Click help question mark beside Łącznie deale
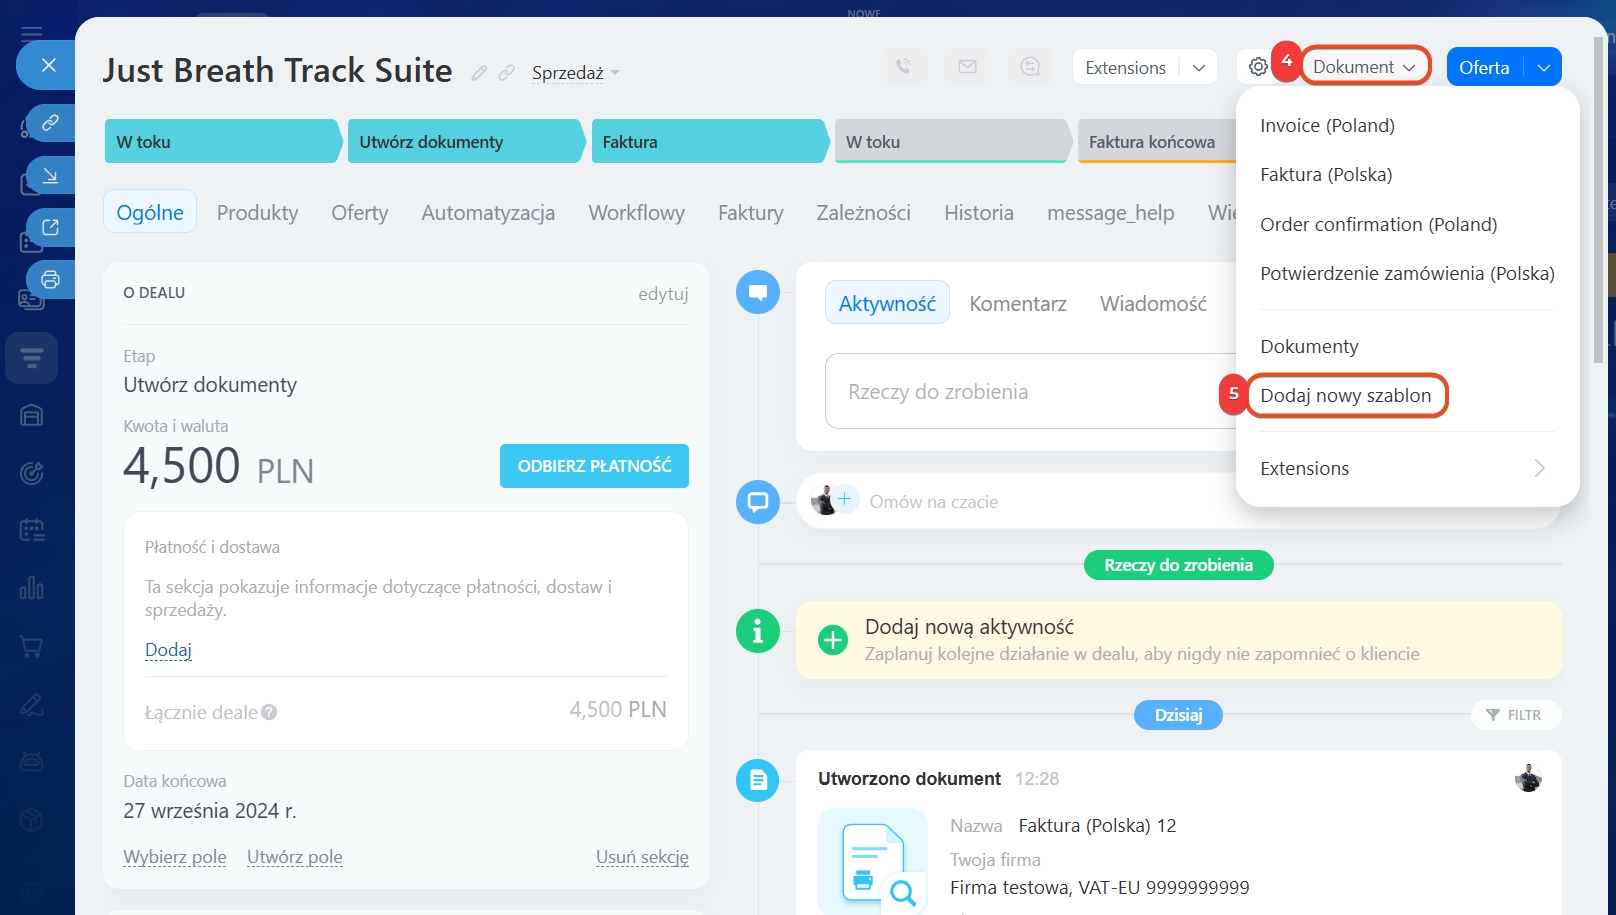This screenshot has height=915, width=1616. pyautogui.click(x=269, y=713)
